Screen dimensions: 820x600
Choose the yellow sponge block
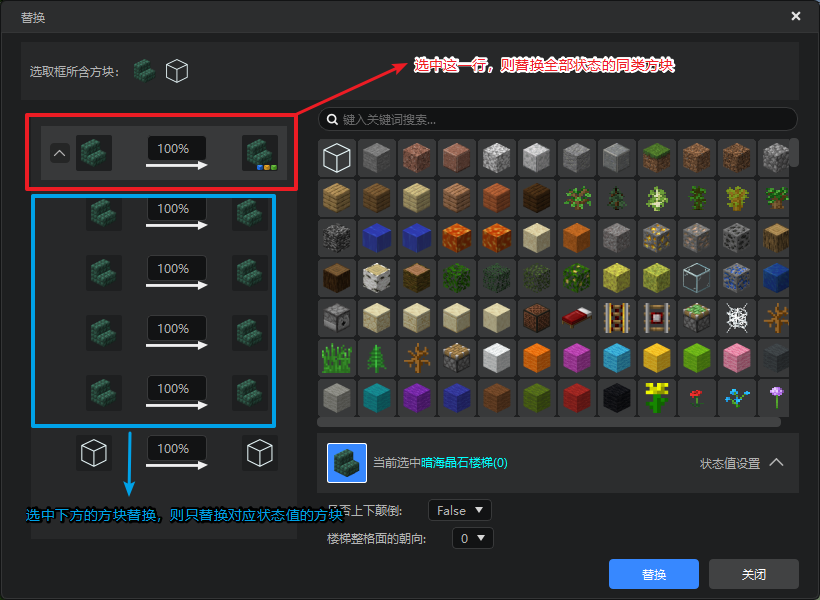pos(617,278)
